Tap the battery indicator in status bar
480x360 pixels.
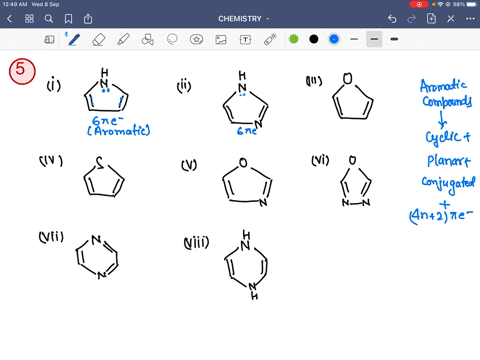tap(471, 4)
